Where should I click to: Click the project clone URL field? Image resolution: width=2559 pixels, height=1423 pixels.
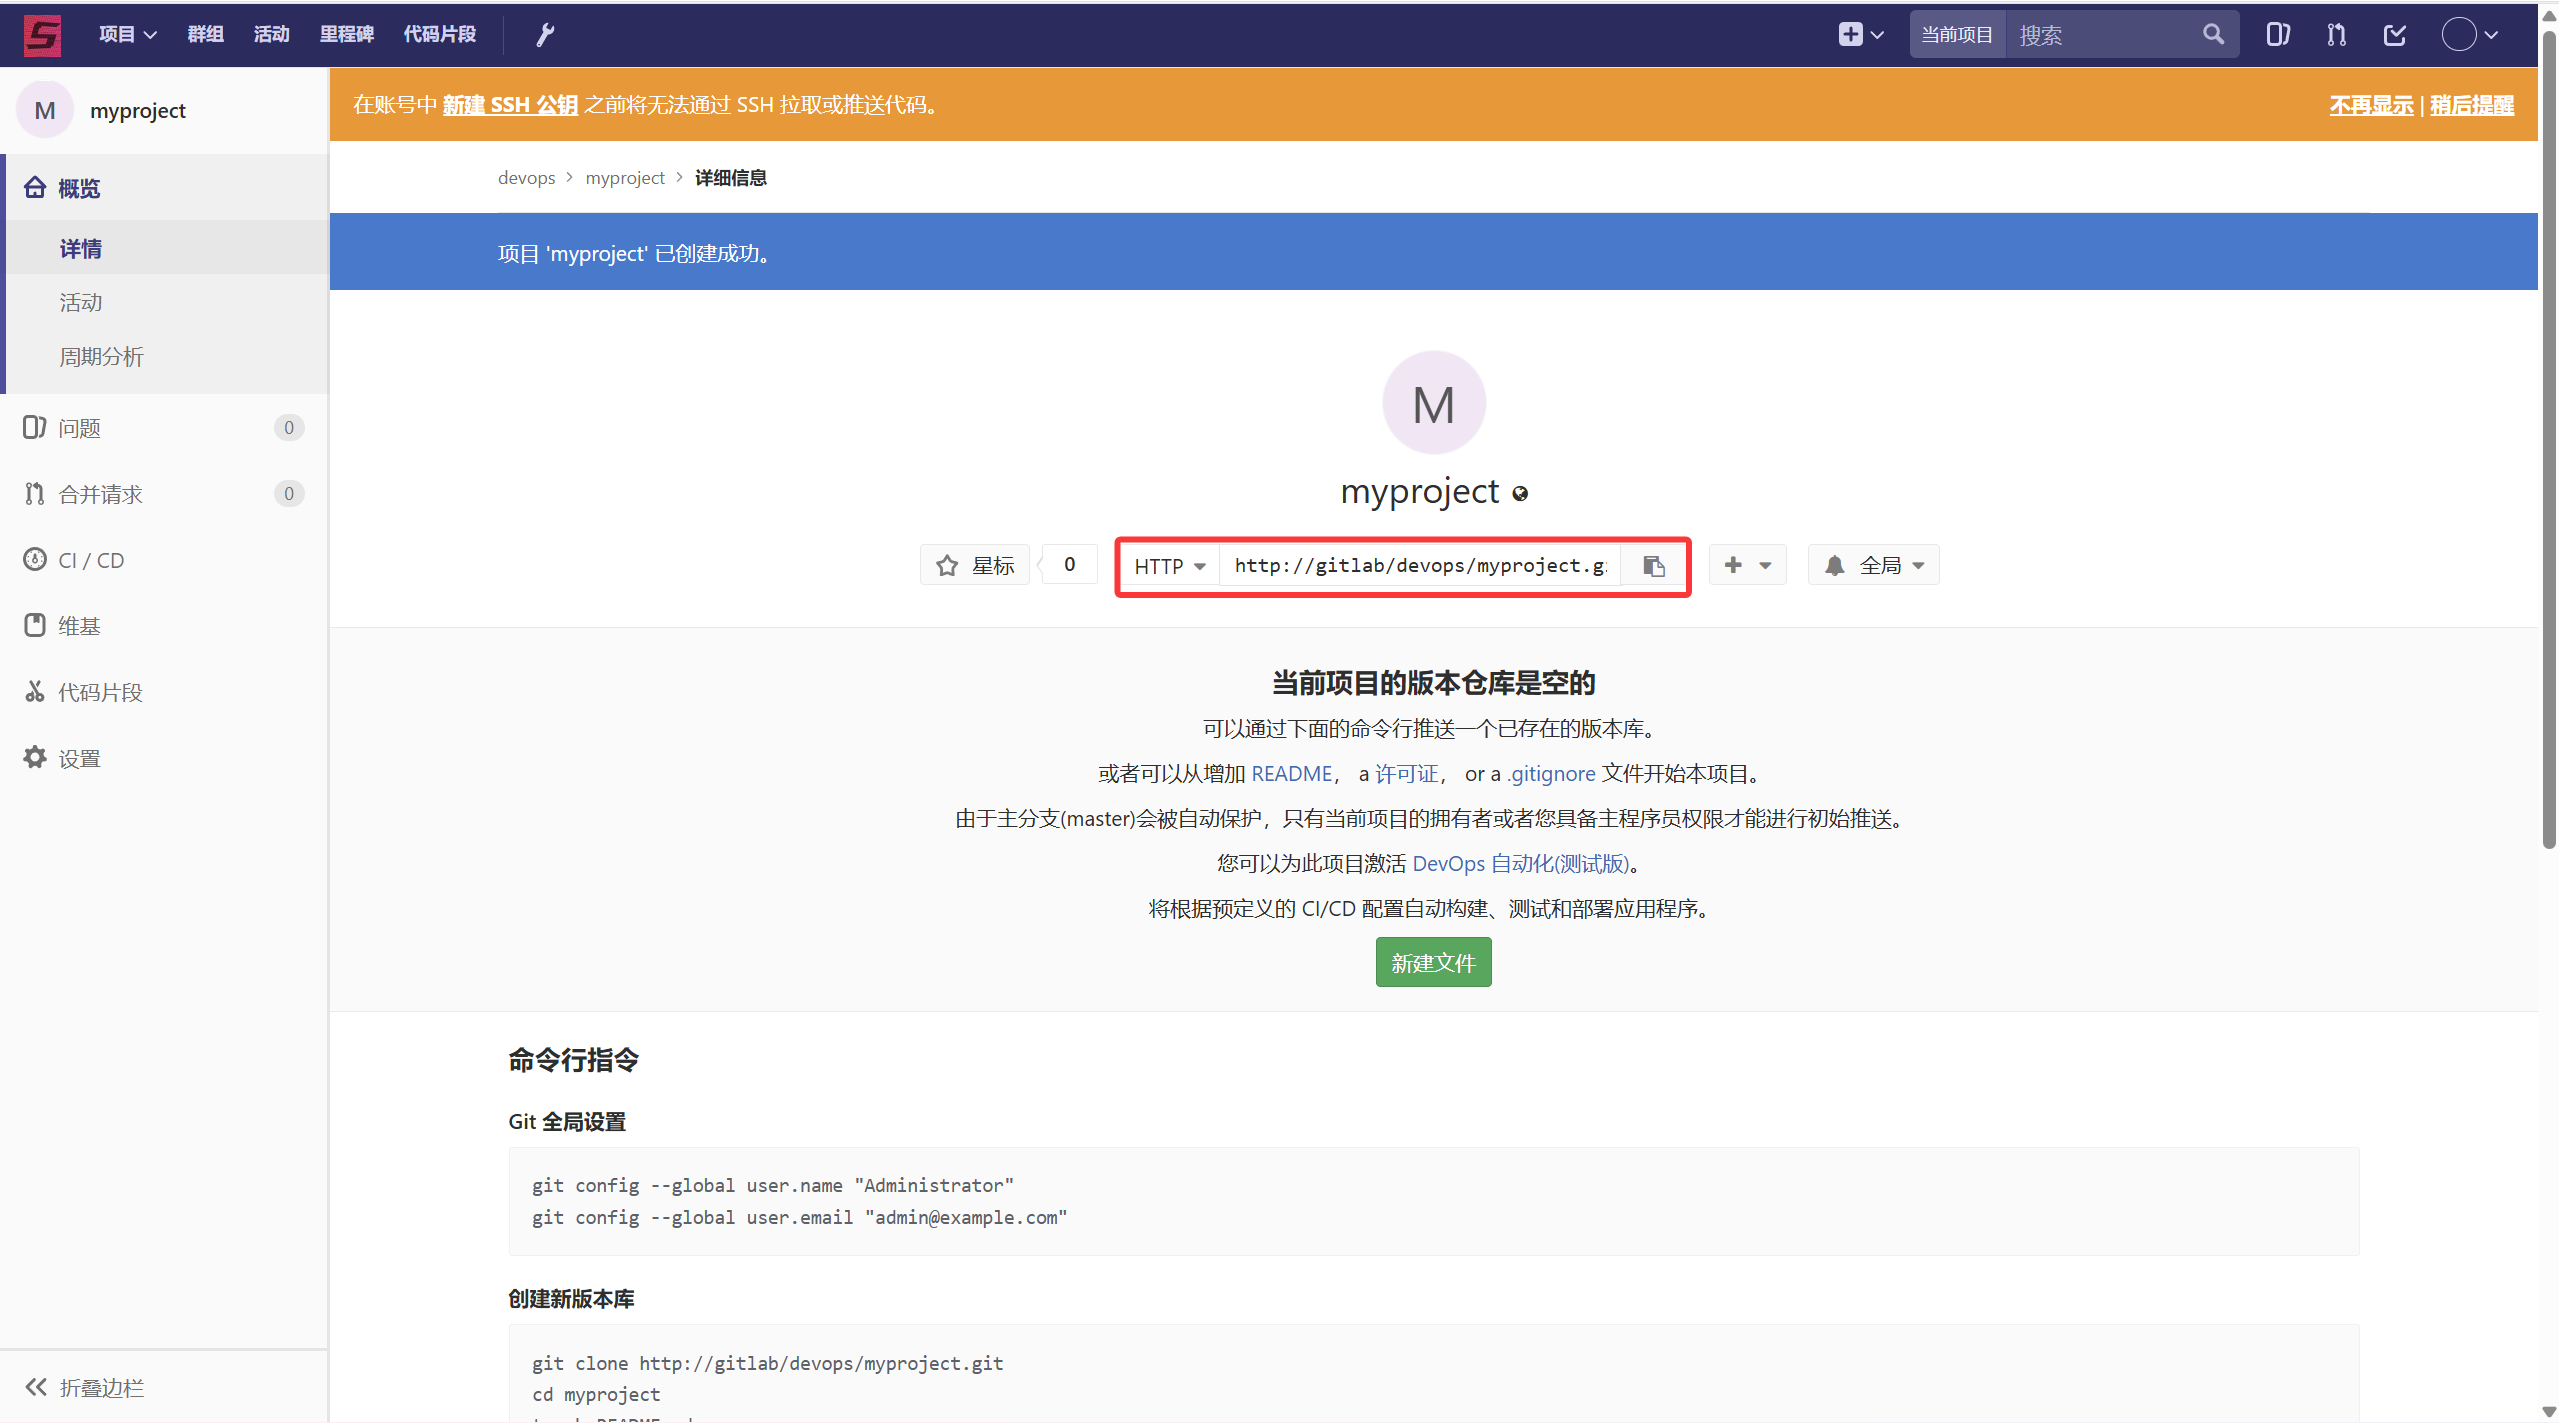point(1420,566)
